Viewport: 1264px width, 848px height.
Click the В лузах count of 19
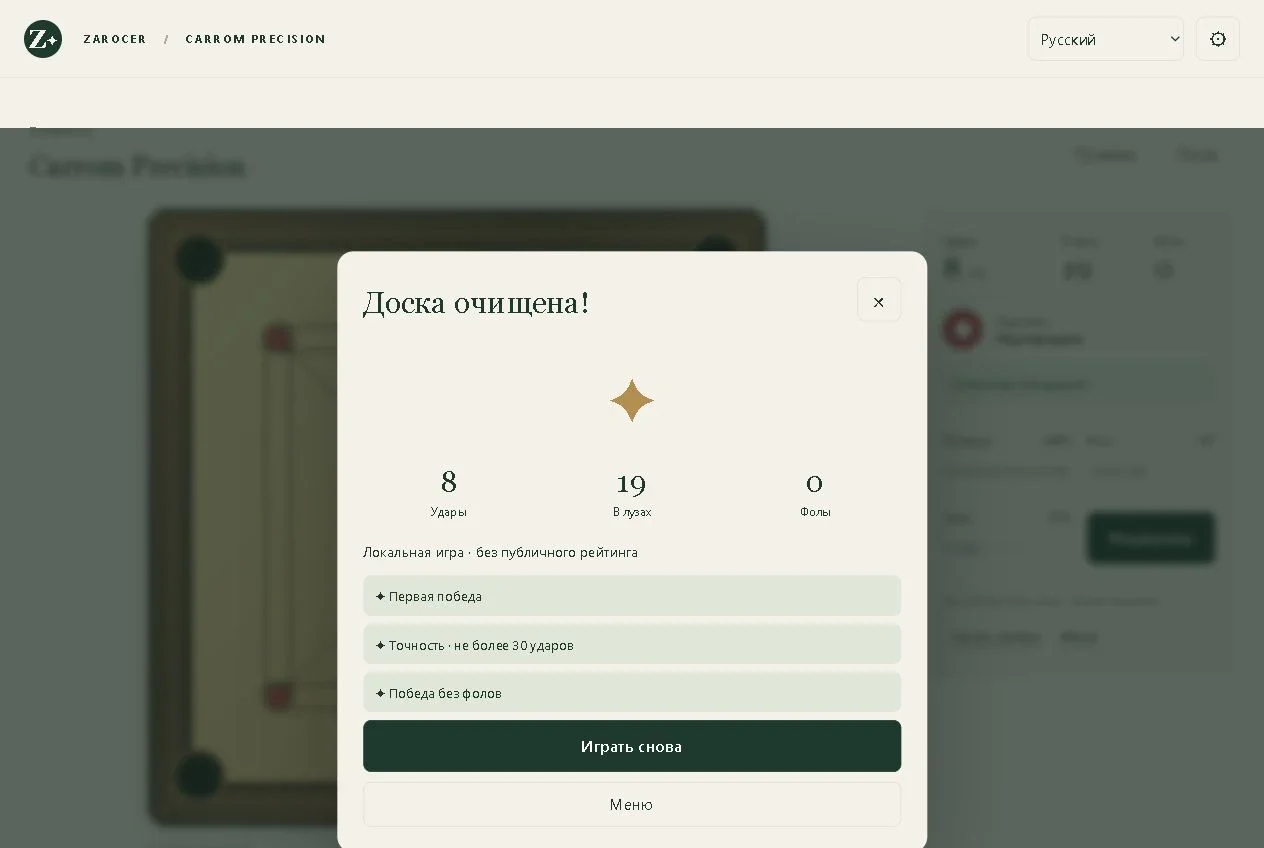[x=631, y=484]
